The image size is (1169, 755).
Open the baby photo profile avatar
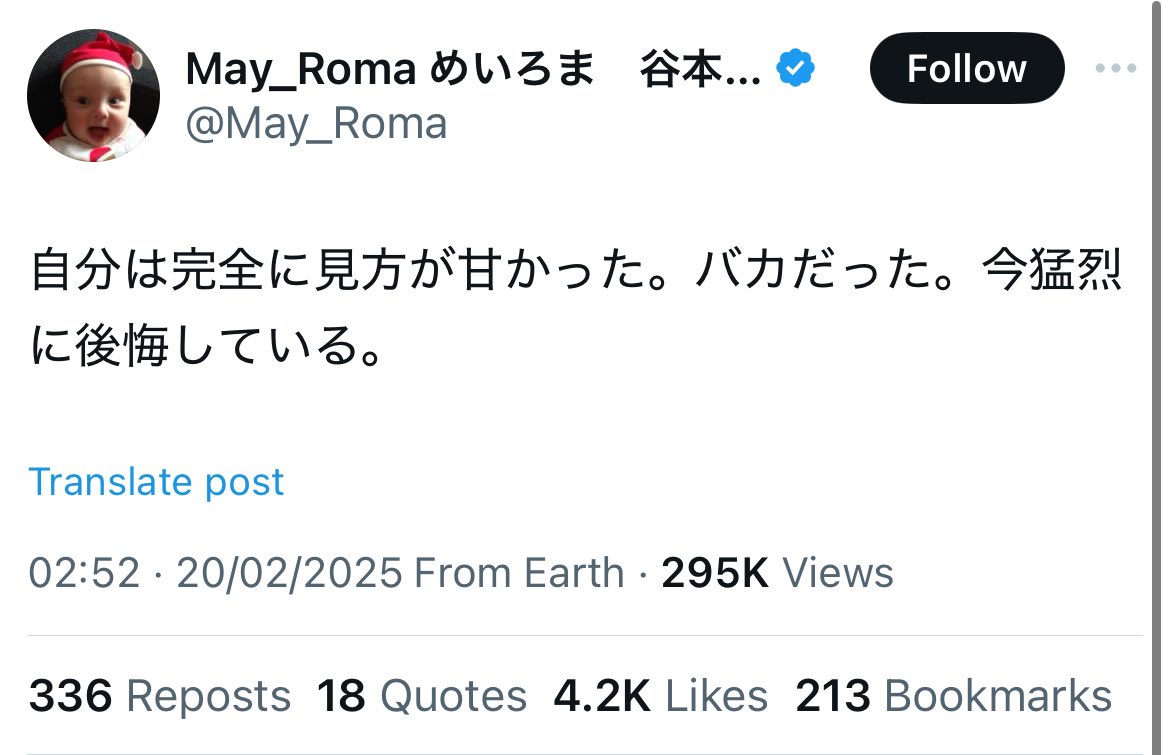click(x=93, y=95)
